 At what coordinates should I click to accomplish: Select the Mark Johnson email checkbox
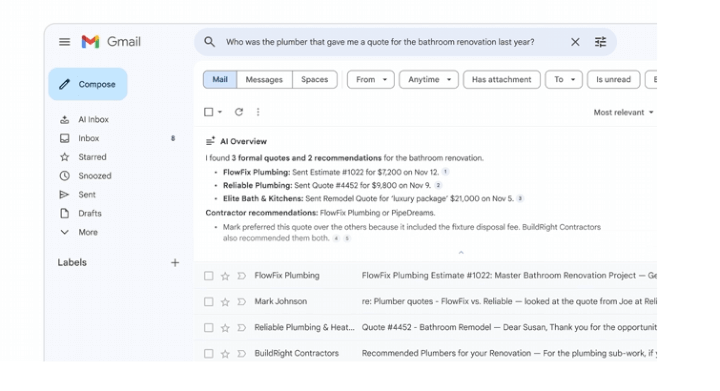(208, 302)
